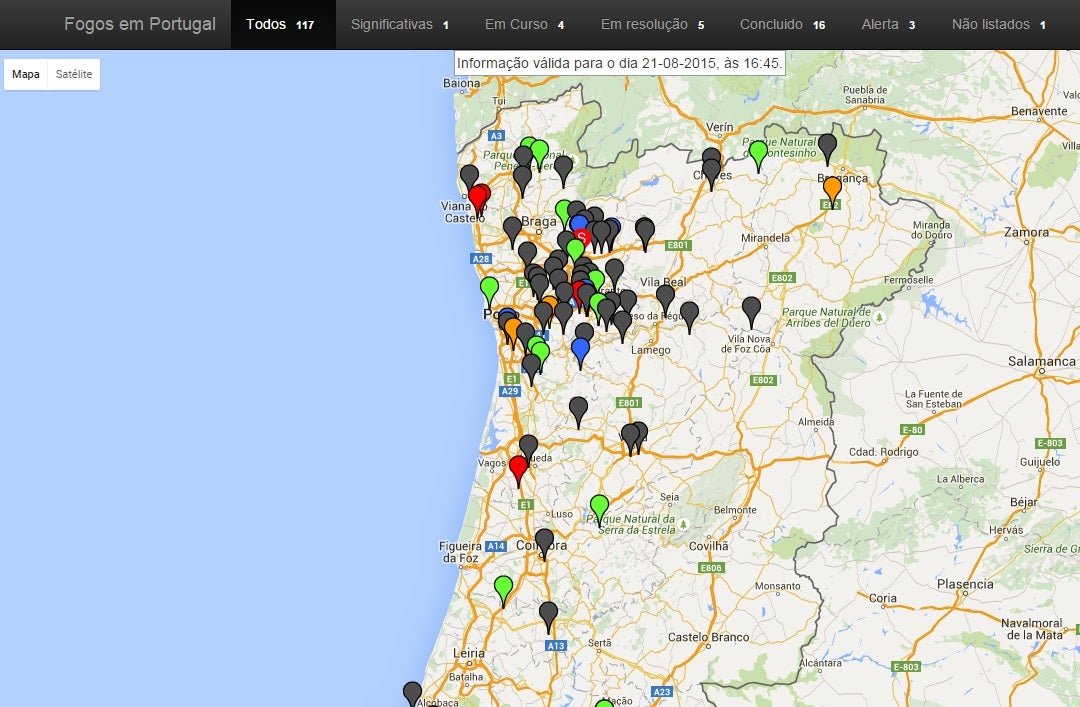Select green marker on coast near Porto

pos(489,288)
